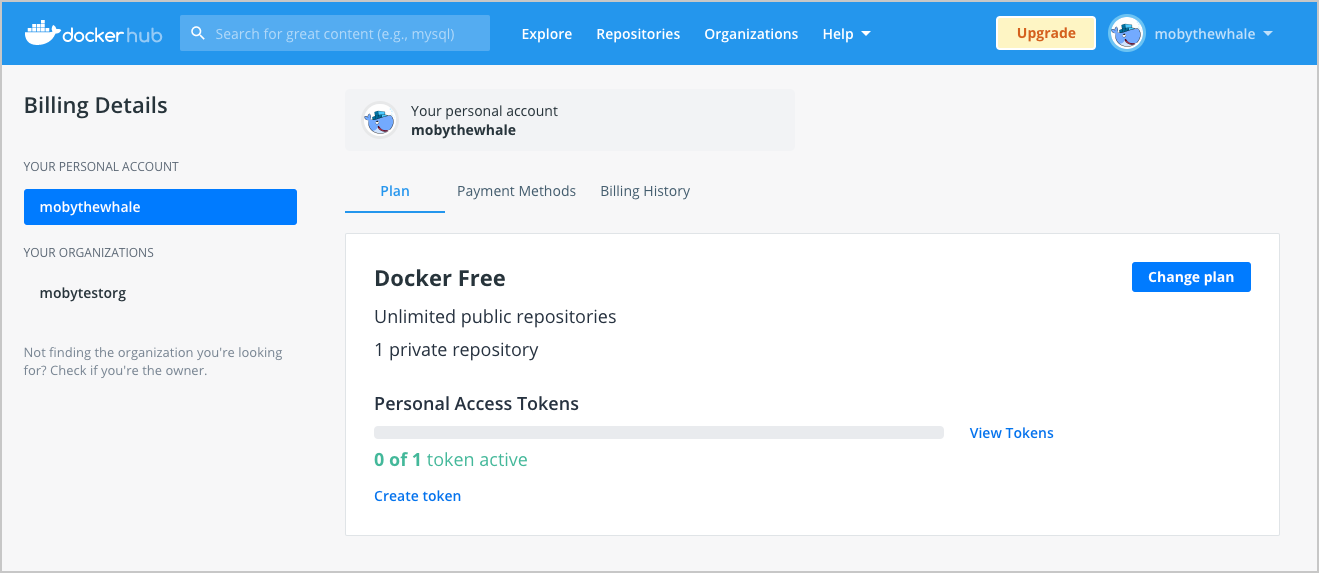Click the Billing Details heading
Image resolution: width=1319 pixels, height=573 pixels.
[96, 106]
